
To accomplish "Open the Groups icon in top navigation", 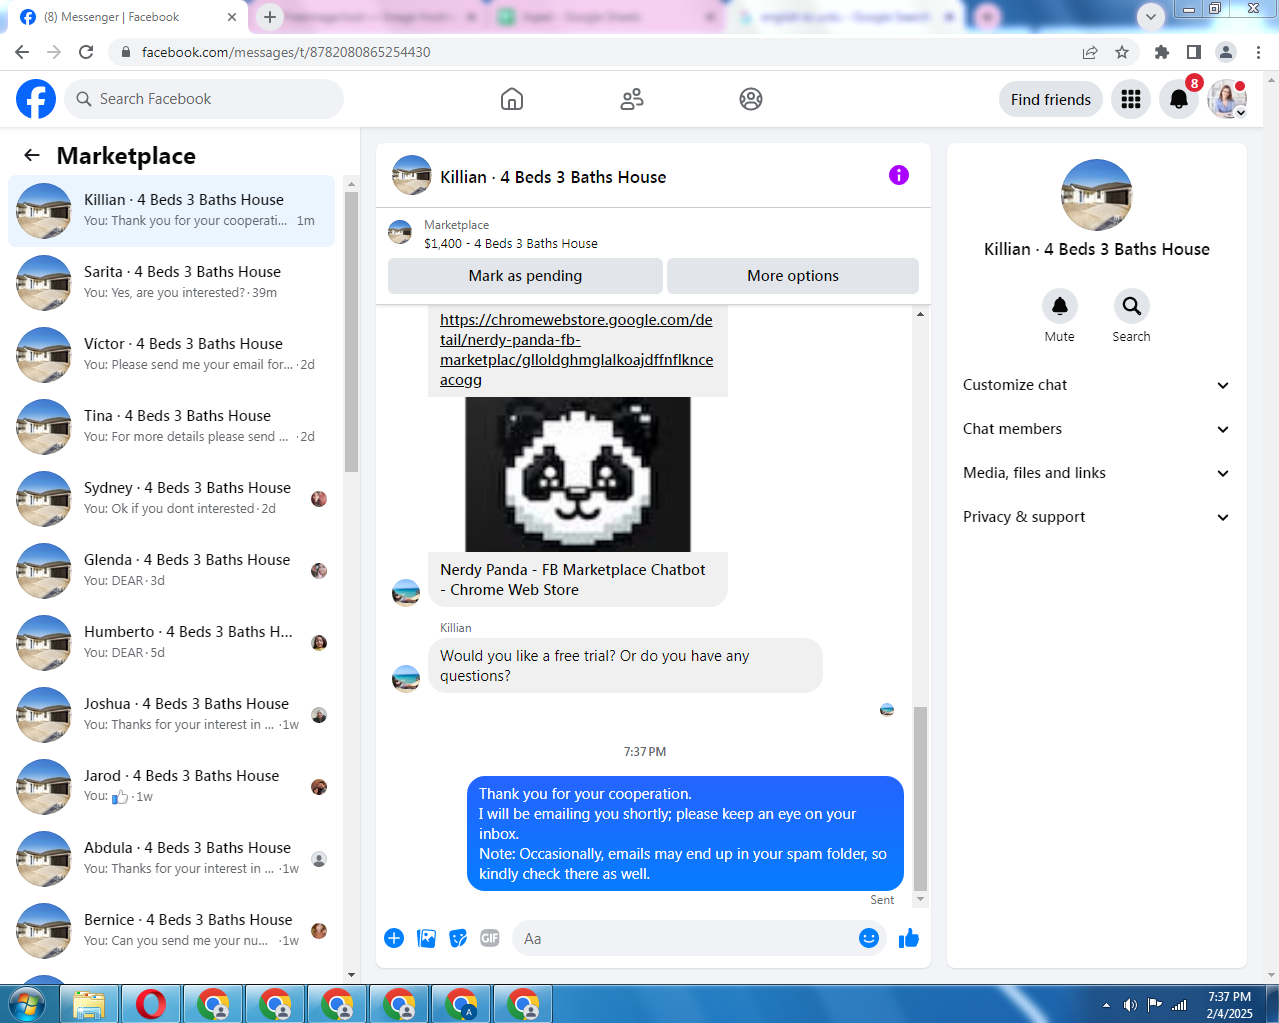I will point(751,99).
